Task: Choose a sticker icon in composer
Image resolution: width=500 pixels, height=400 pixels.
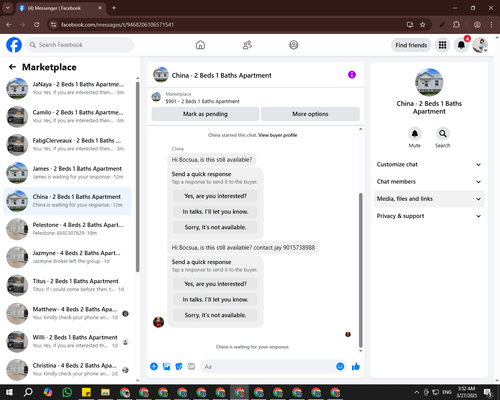Action: coord(179,367)
